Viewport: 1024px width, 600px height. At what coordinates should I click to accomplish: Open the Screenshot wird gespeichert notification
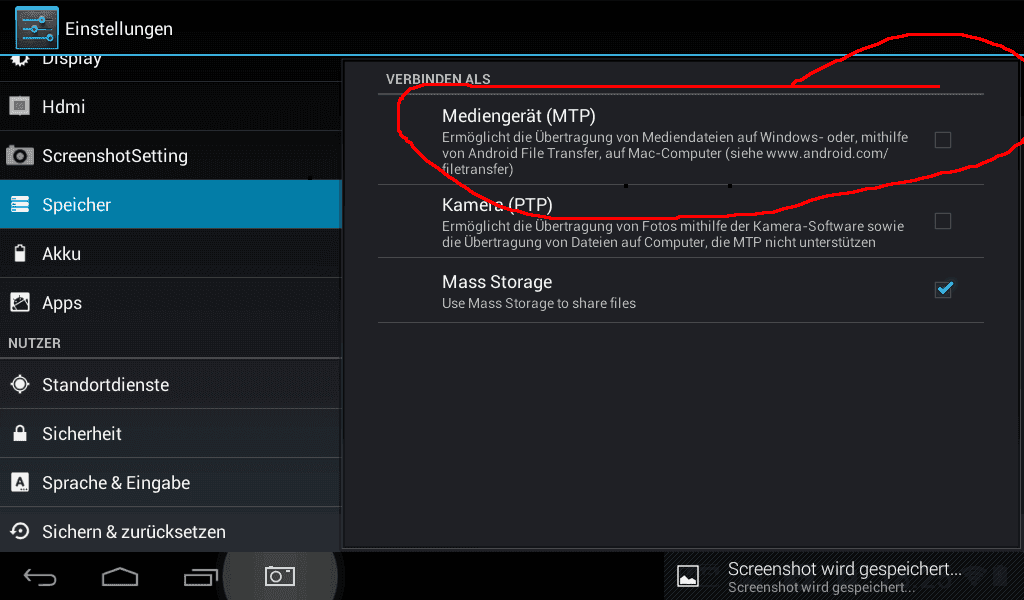(x=842, y=576)
